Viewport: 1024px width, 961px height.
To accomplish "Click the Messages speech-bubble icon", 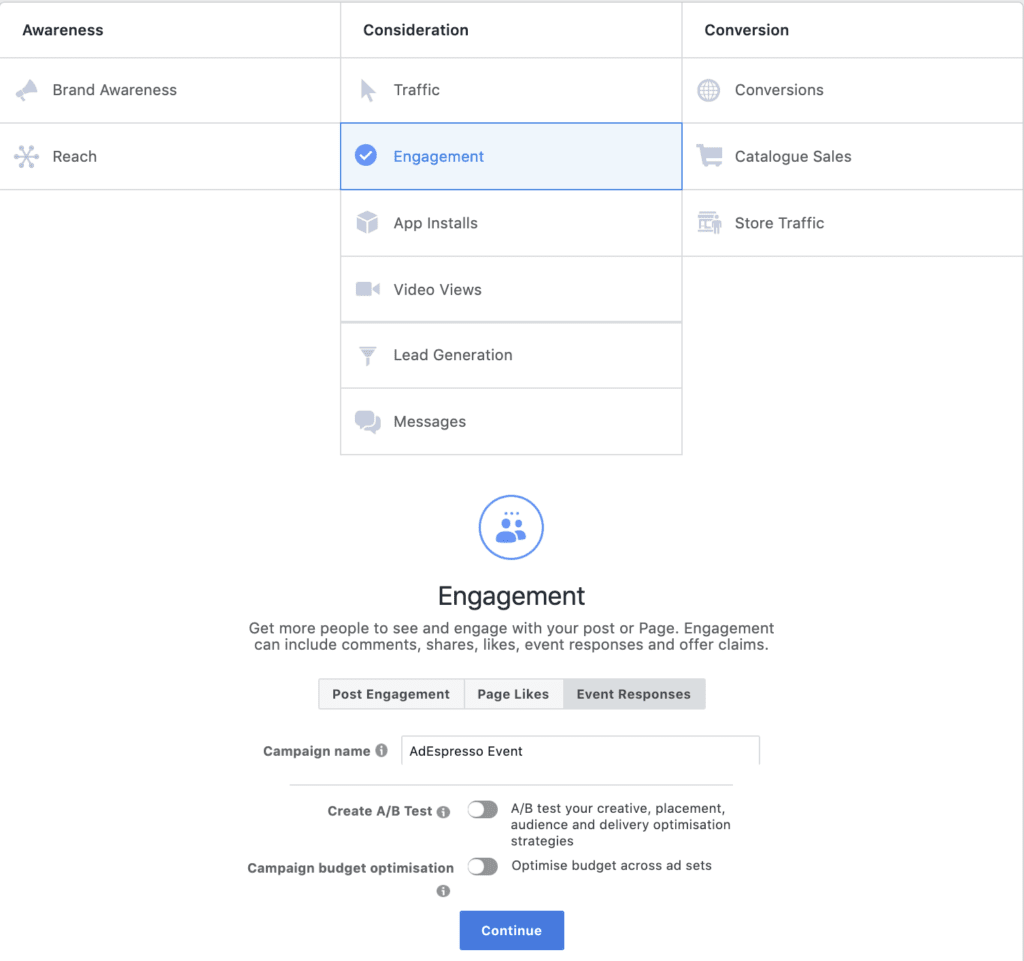I will pyautogui.click(x=367, y=421).
